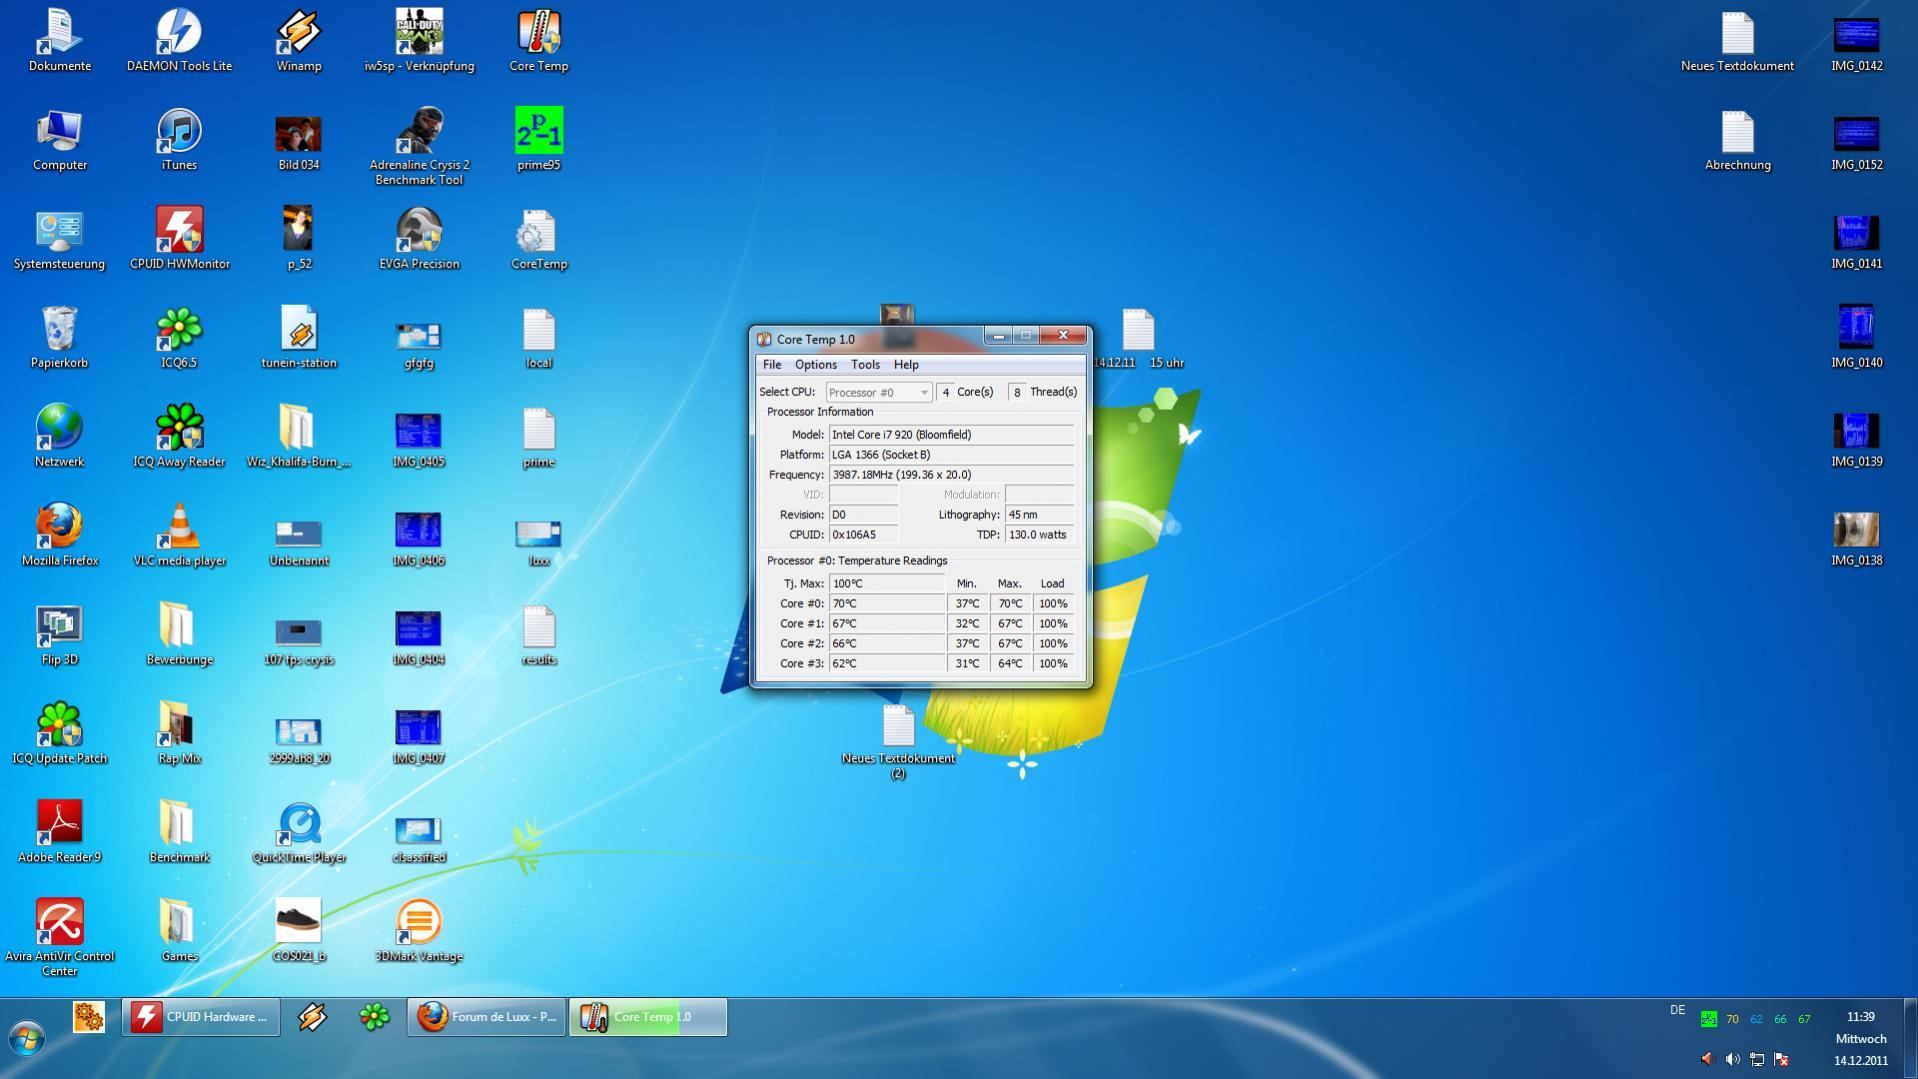Select the Flip 3D shortcut

60,634
